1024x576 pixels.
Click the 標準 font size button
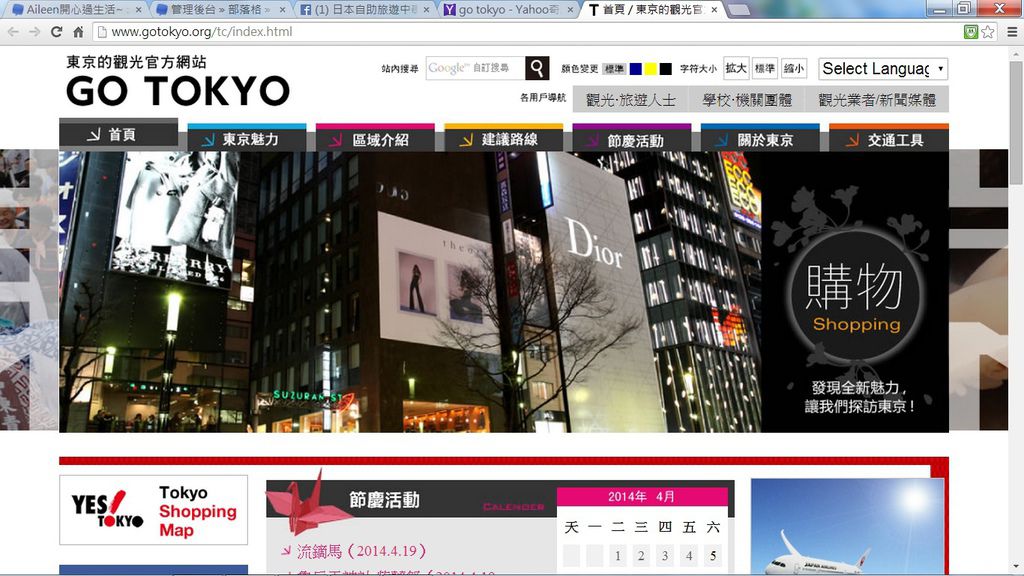coord(765,68)
